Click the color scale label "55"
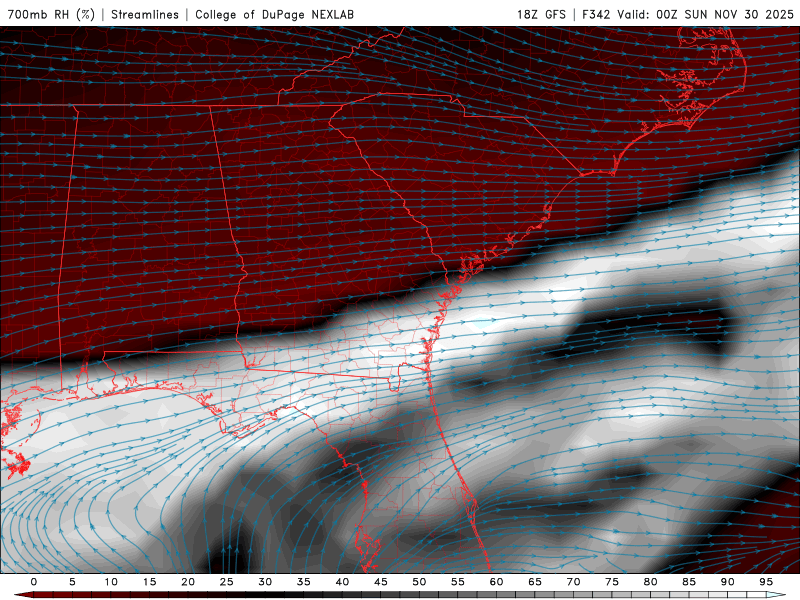 pyautogui.click(x=458, y=582)
